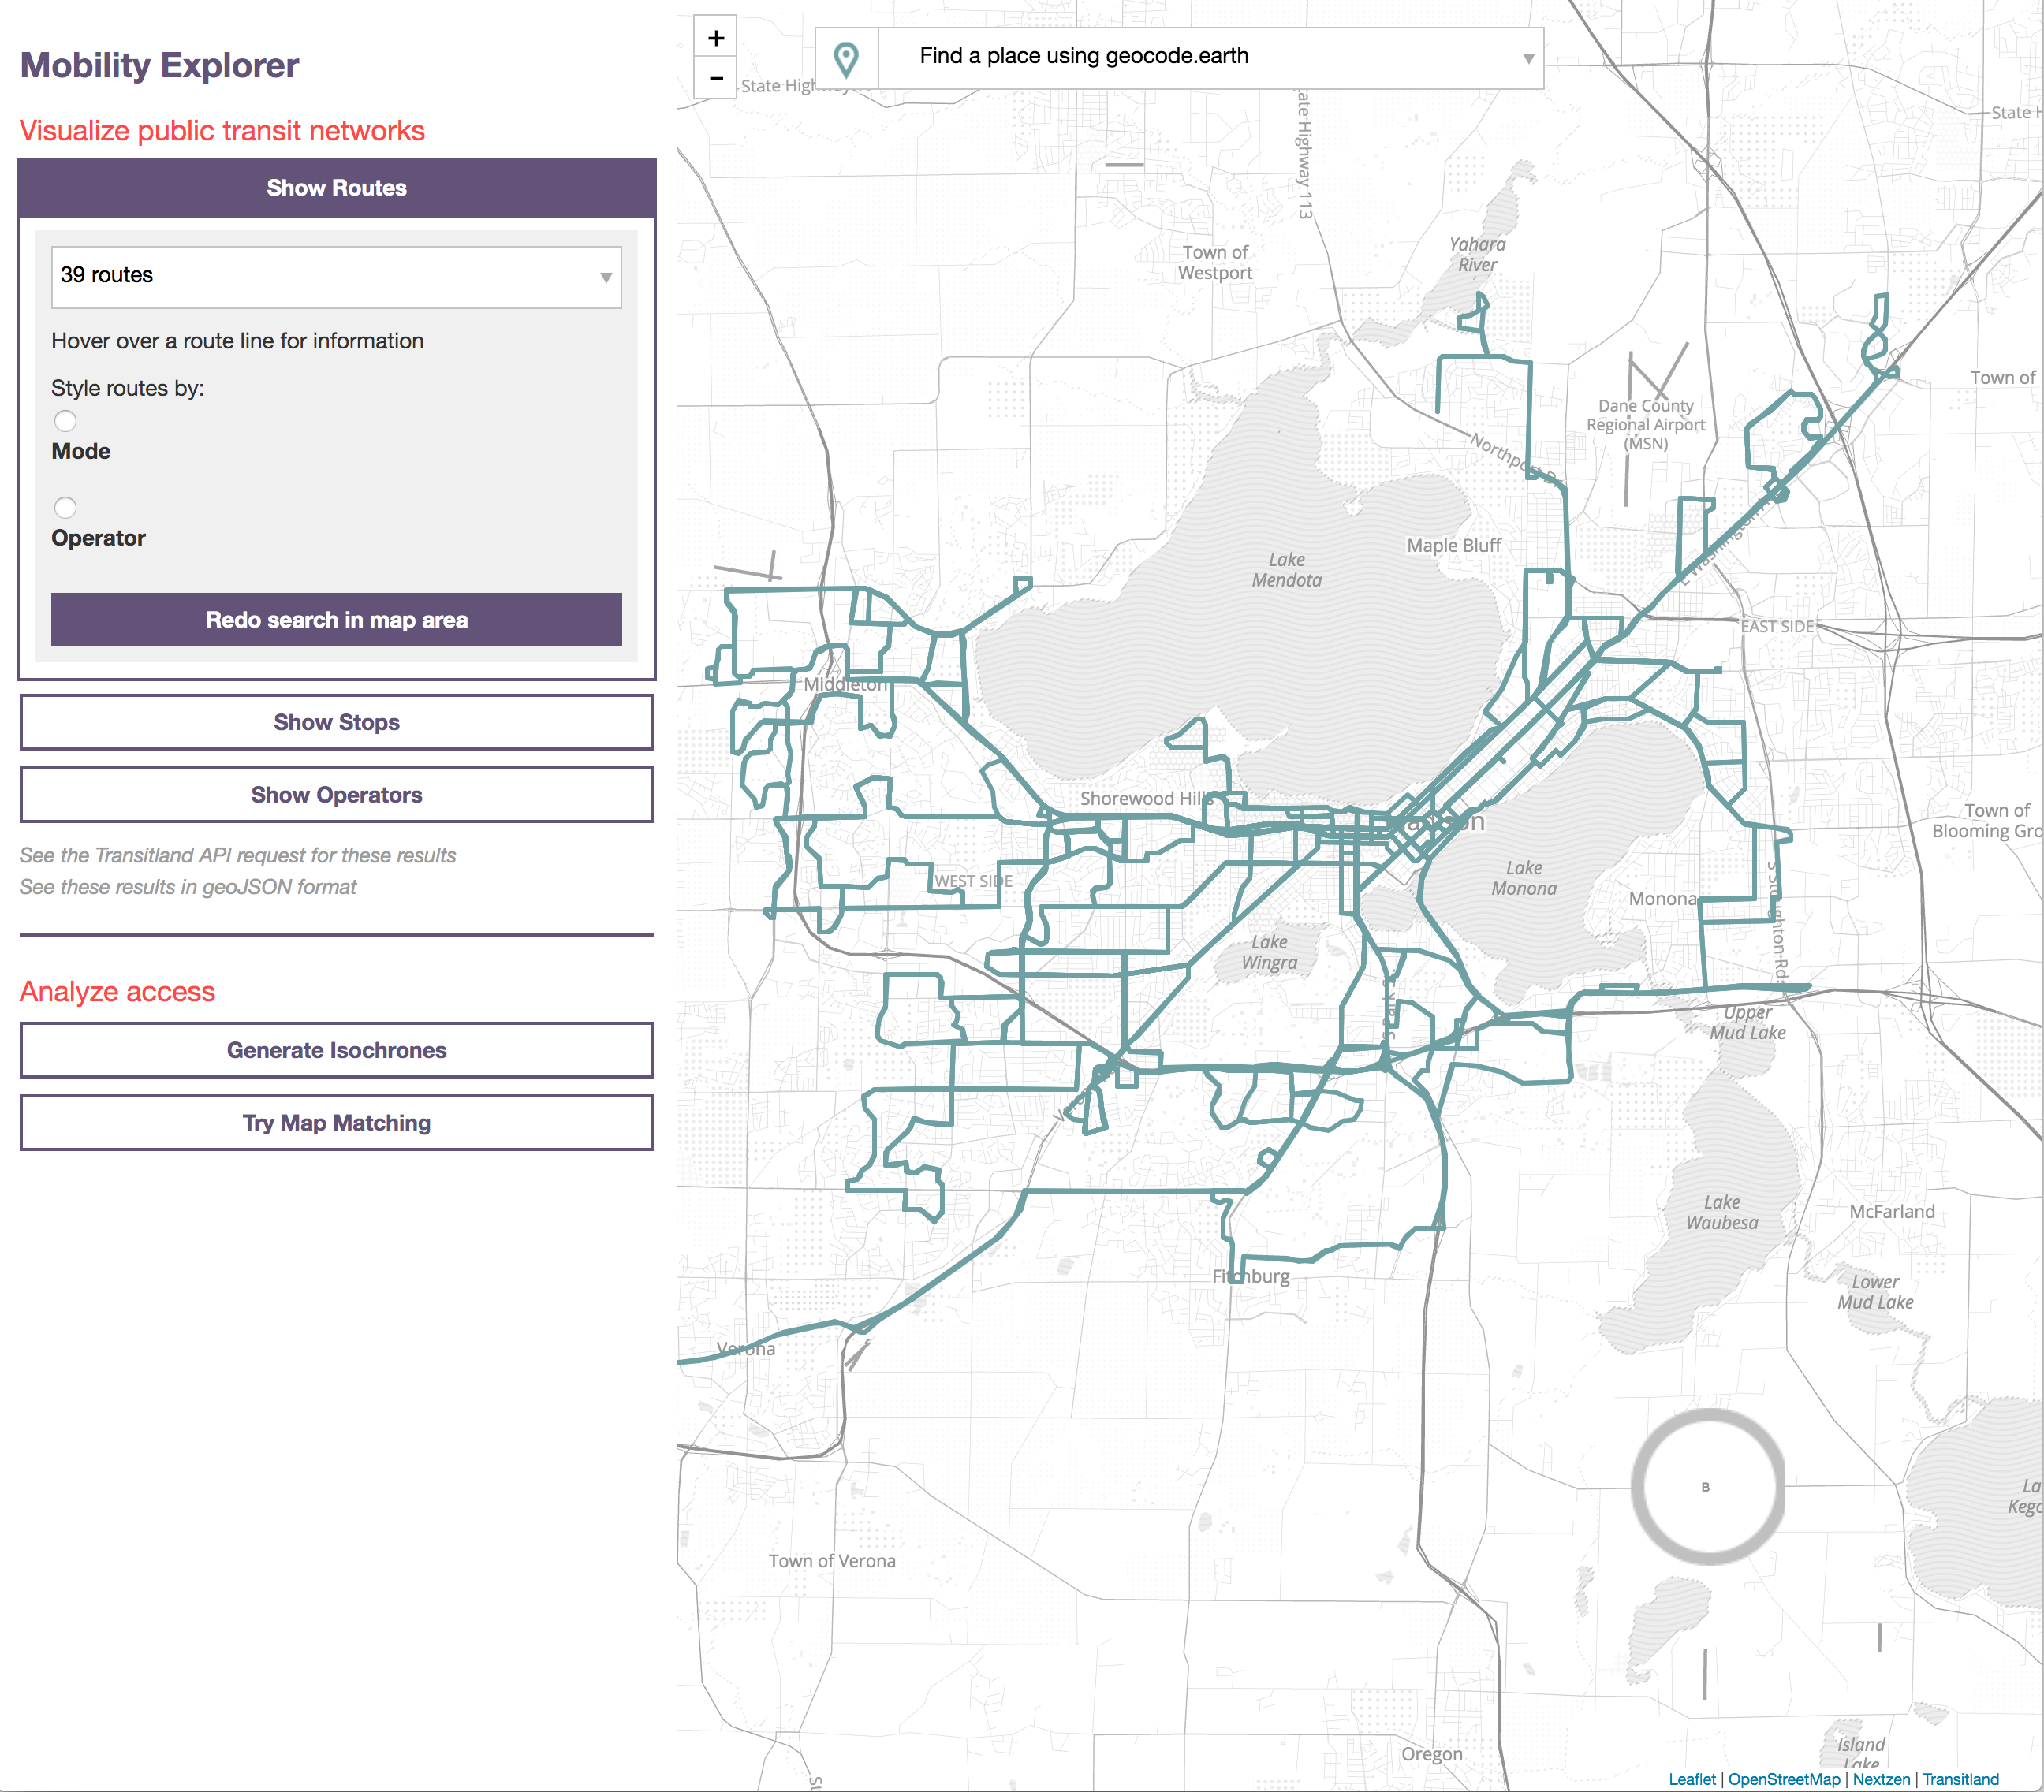The height and width of the screenshot is (1792, 2044).
Task: Expand the geocode.earth place search arrow
Action: point(1528,58)
